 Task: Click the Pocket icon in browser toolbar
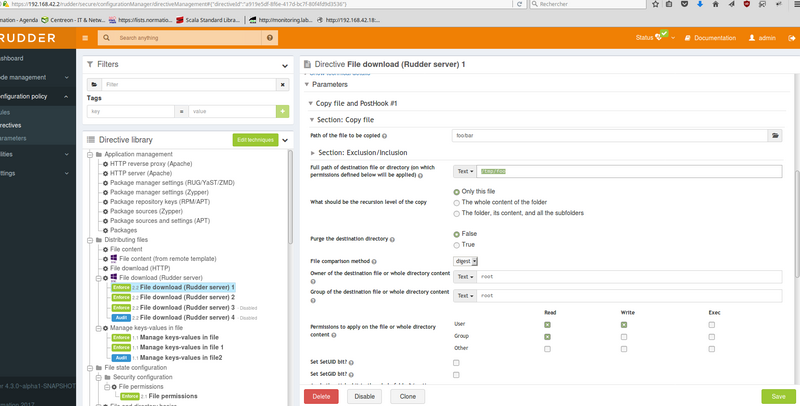685,4
